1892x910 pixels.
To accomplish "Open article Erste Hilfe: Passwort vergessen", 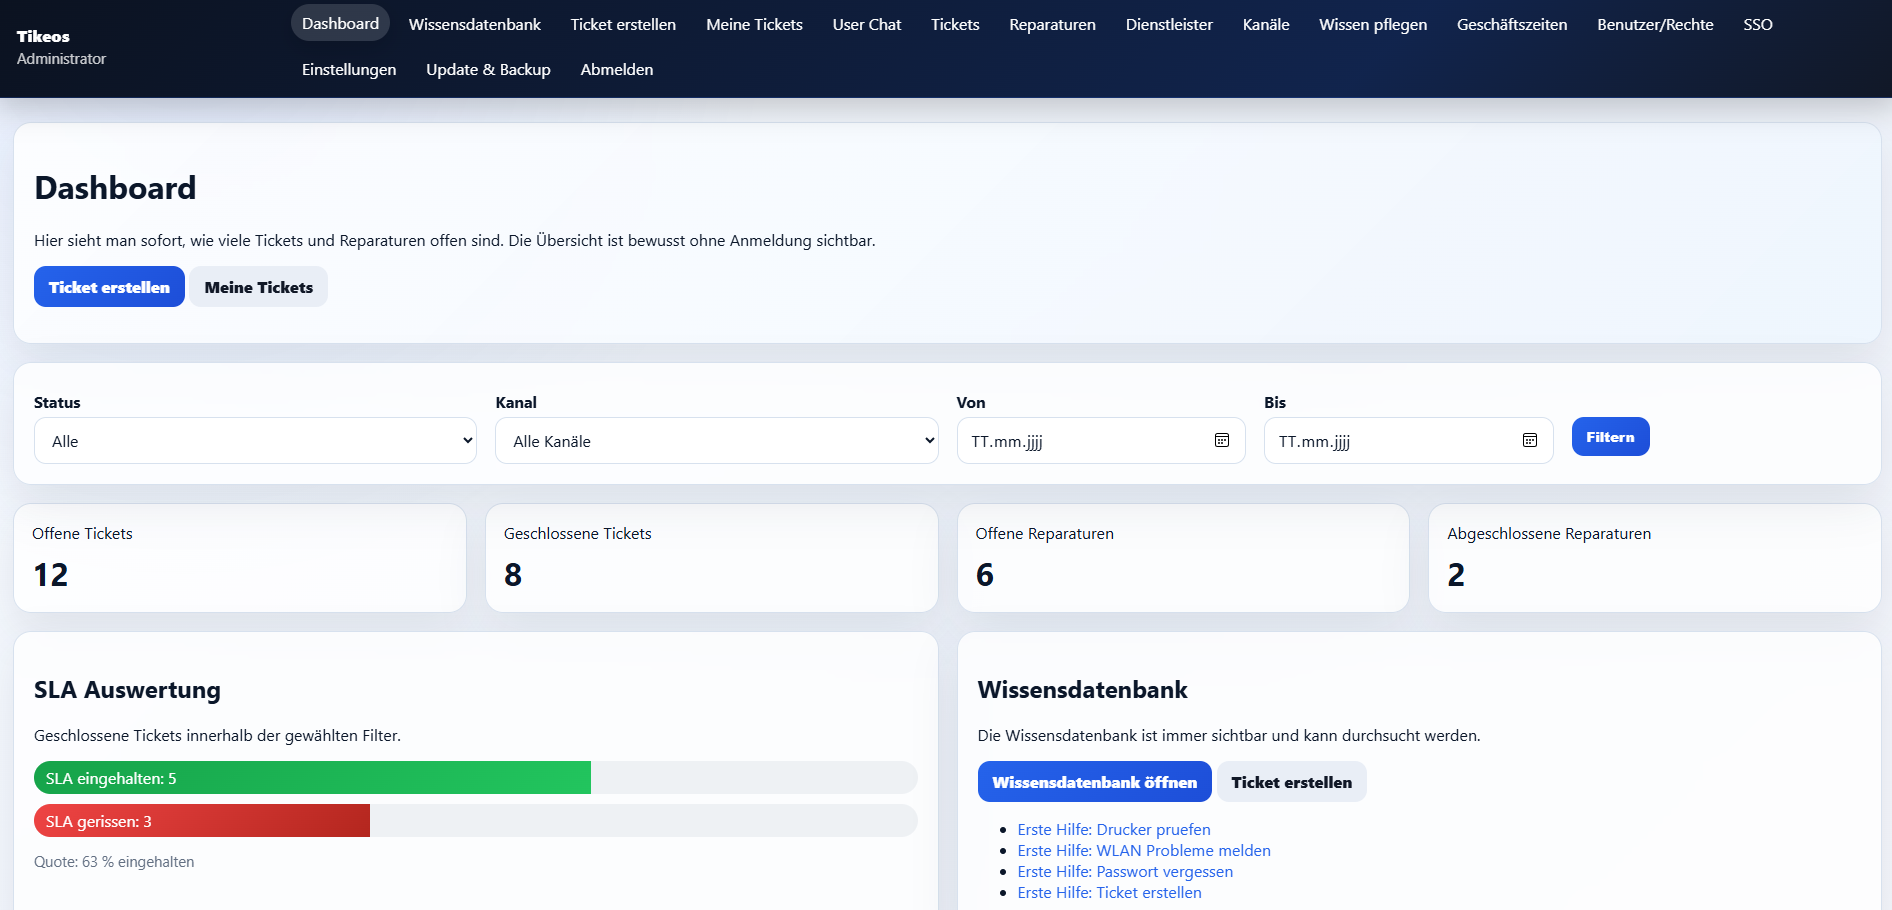I will click(1125, 871).
